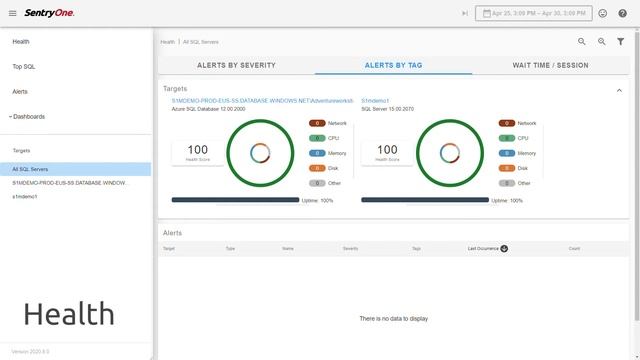Click Network tag badge for Azure database
This screenshot has height=360, width=640.
(x=317, y=123)
